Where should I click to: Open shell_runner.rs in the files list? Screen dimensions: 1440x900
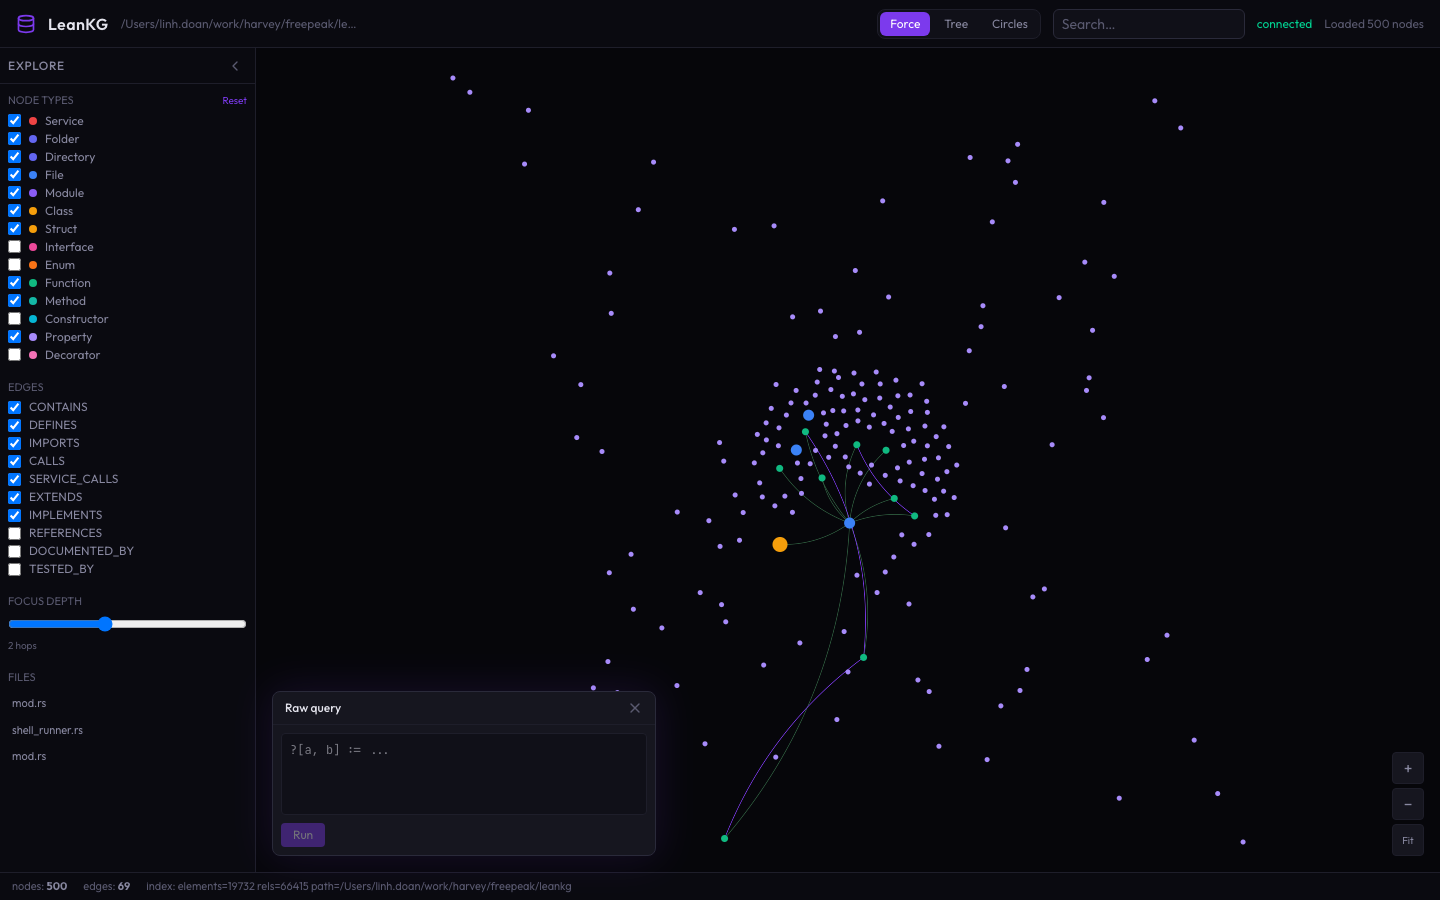[47, 730]
